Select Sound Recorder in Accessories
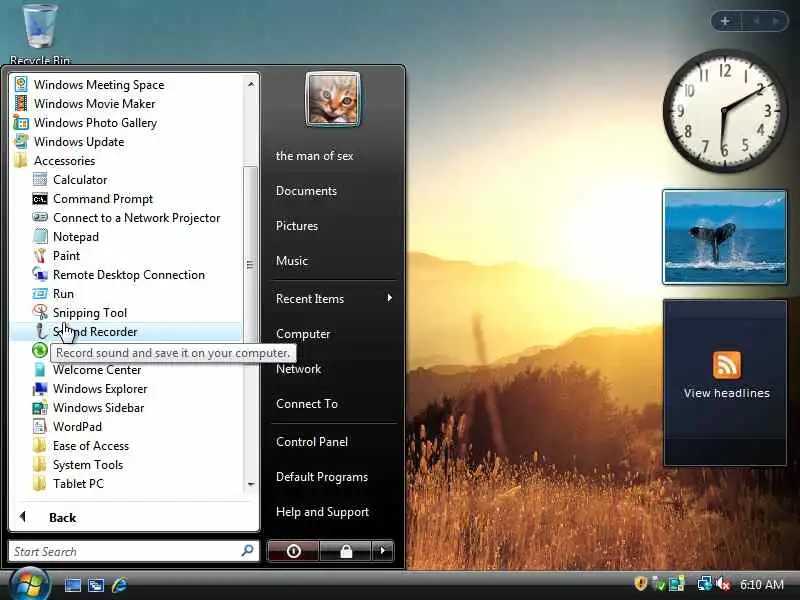800x600 pixels. pyautogui.click(x=126, y=332)
